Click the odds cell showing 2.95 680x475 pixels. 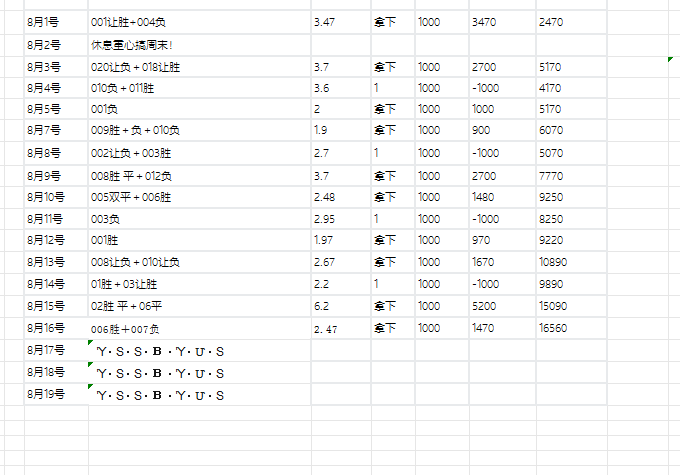[323, 219]
